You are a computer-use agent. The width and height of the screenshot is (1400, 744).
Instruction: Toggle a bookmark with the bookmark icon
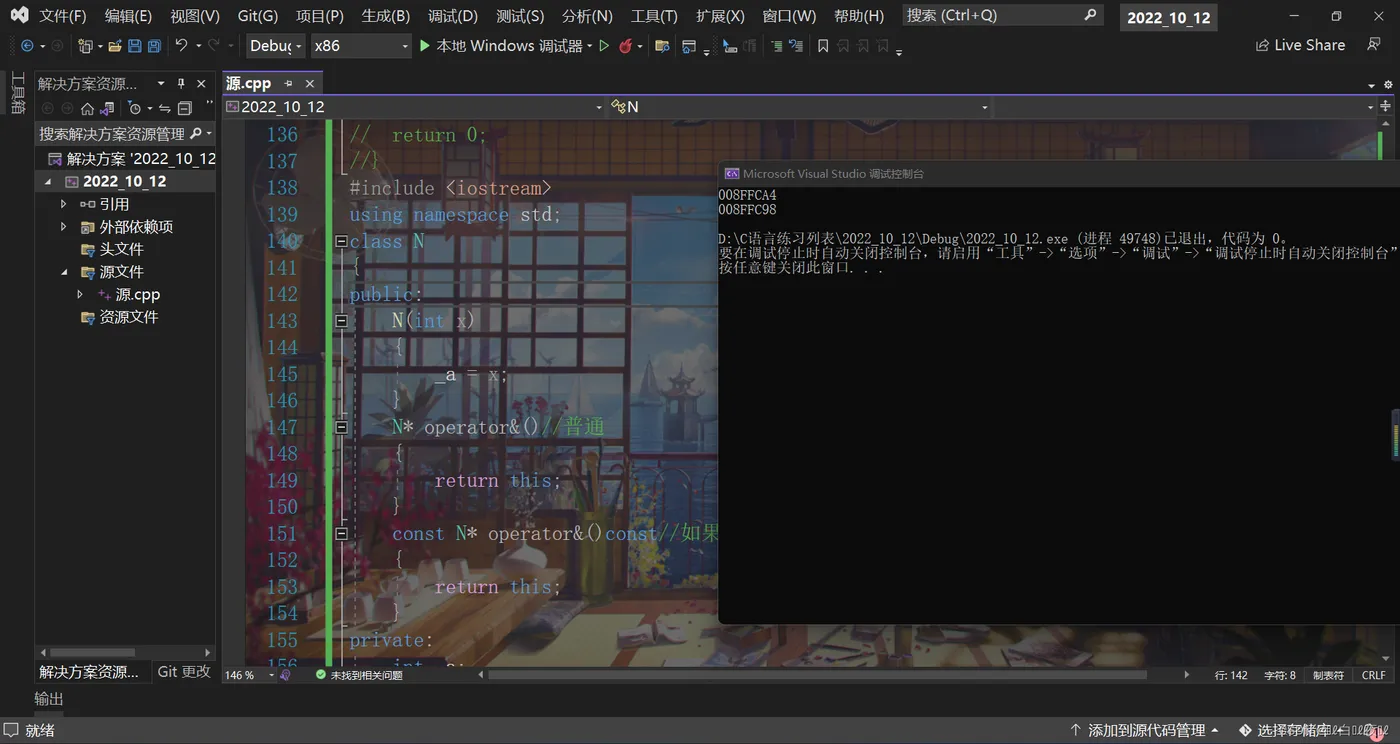pos(823,46)
